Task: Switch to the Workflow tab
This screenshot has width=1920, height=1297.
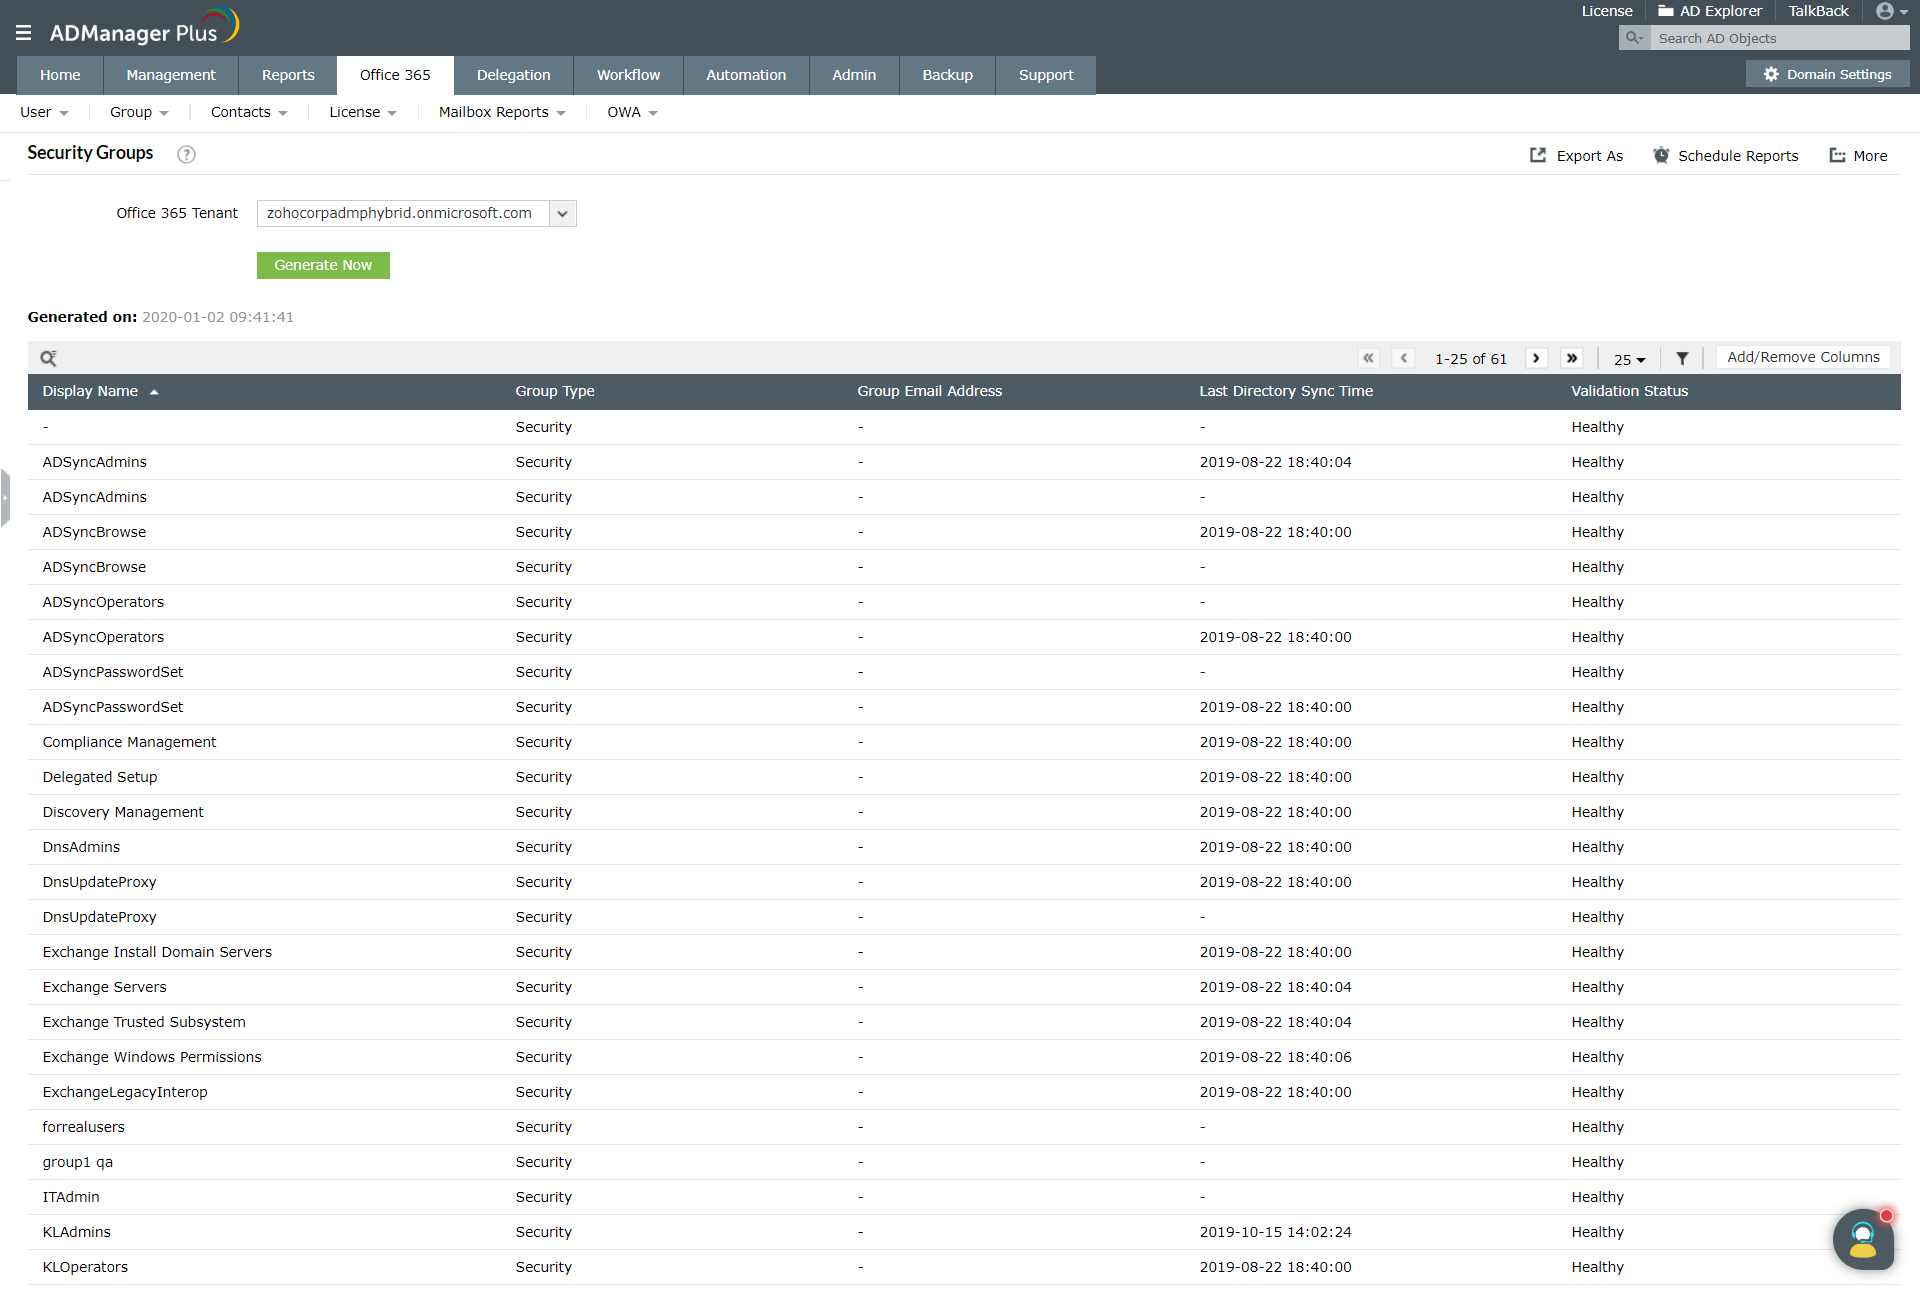Action: 627,75
